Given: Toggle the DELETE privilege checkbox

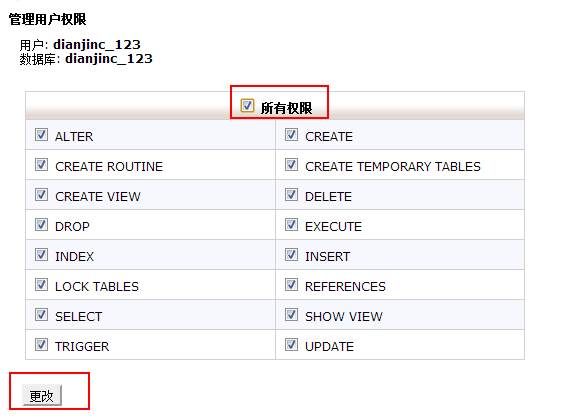Looking at the screenshot, I should [291, 195].
